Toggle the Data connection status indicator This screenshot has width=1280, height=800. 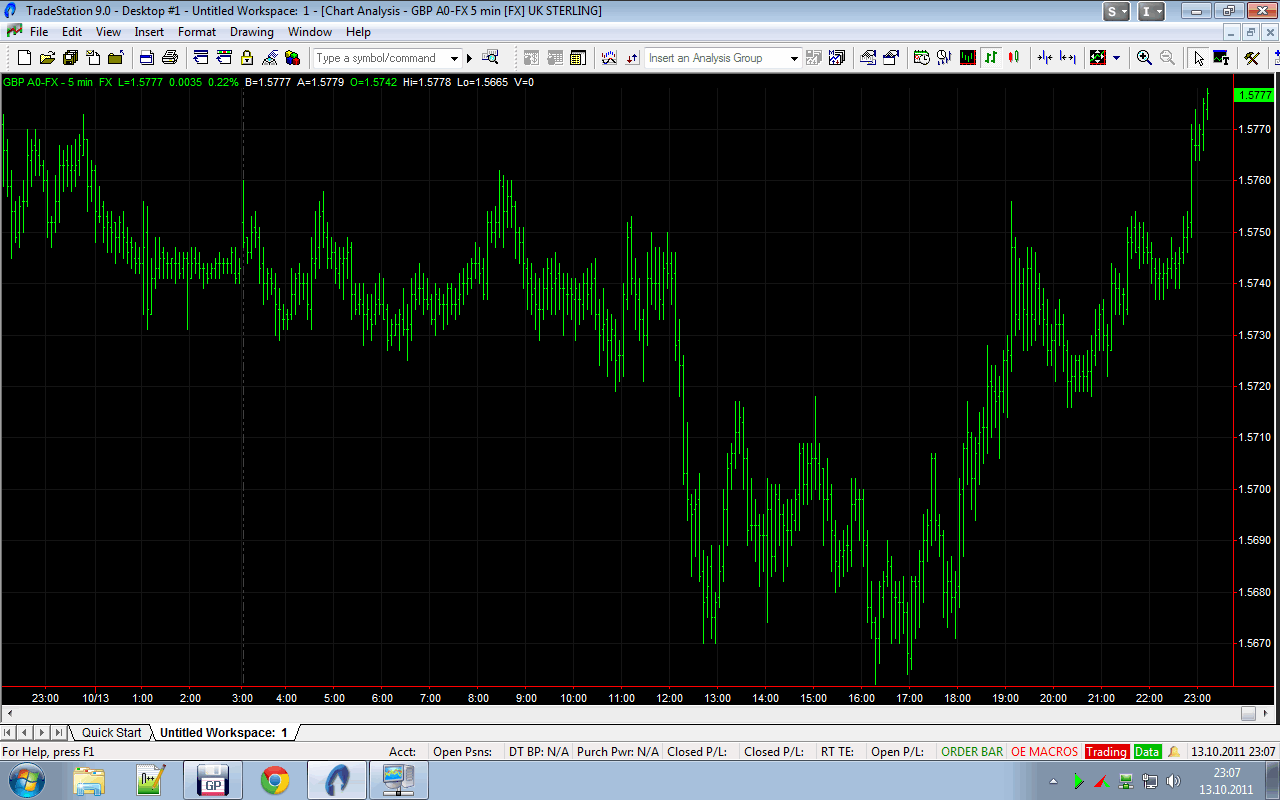click(1147, 752)
